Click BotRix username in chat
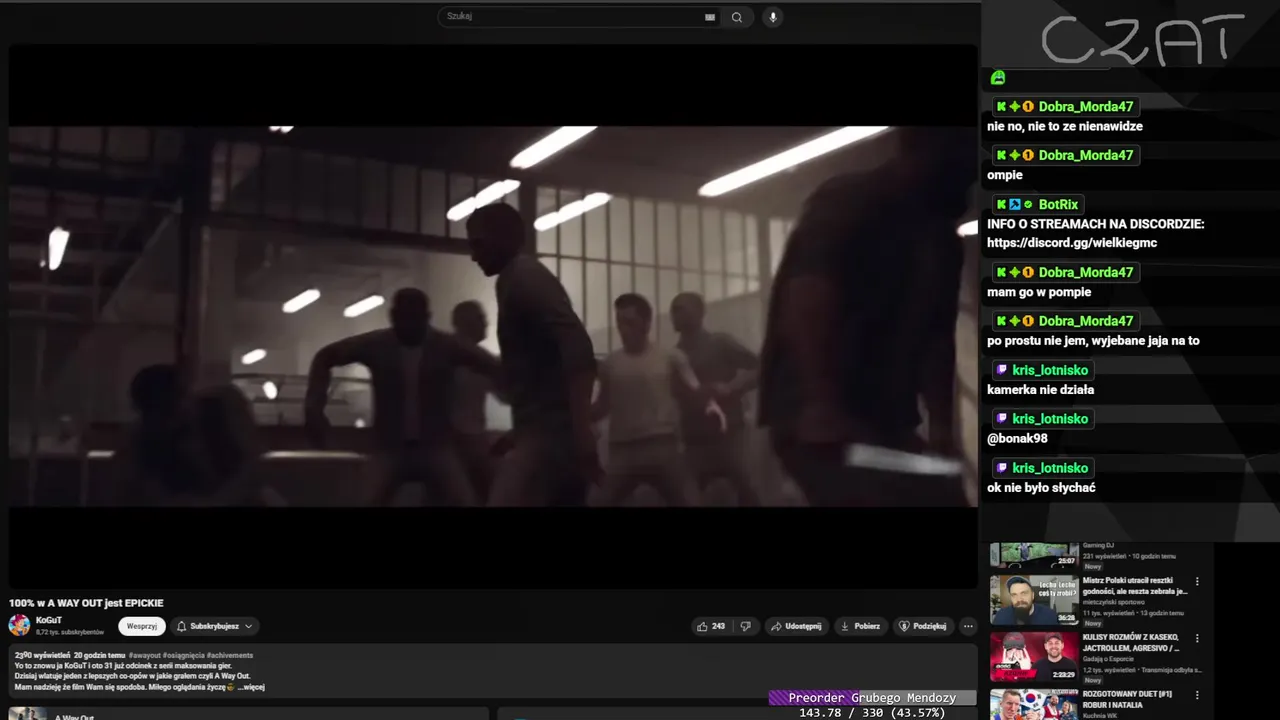The width and height of the screenshot is (1280, 720). click(x=1058, y=205)
